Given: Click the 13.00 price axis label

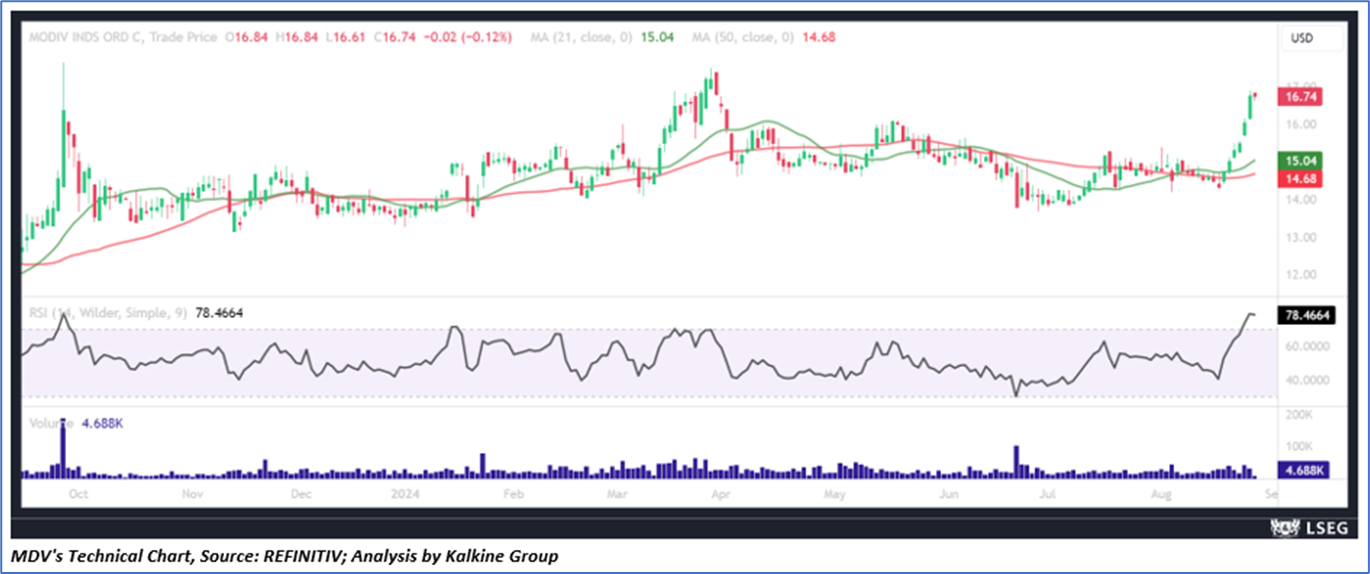Looking at the screenshot, I should 1300,238.
